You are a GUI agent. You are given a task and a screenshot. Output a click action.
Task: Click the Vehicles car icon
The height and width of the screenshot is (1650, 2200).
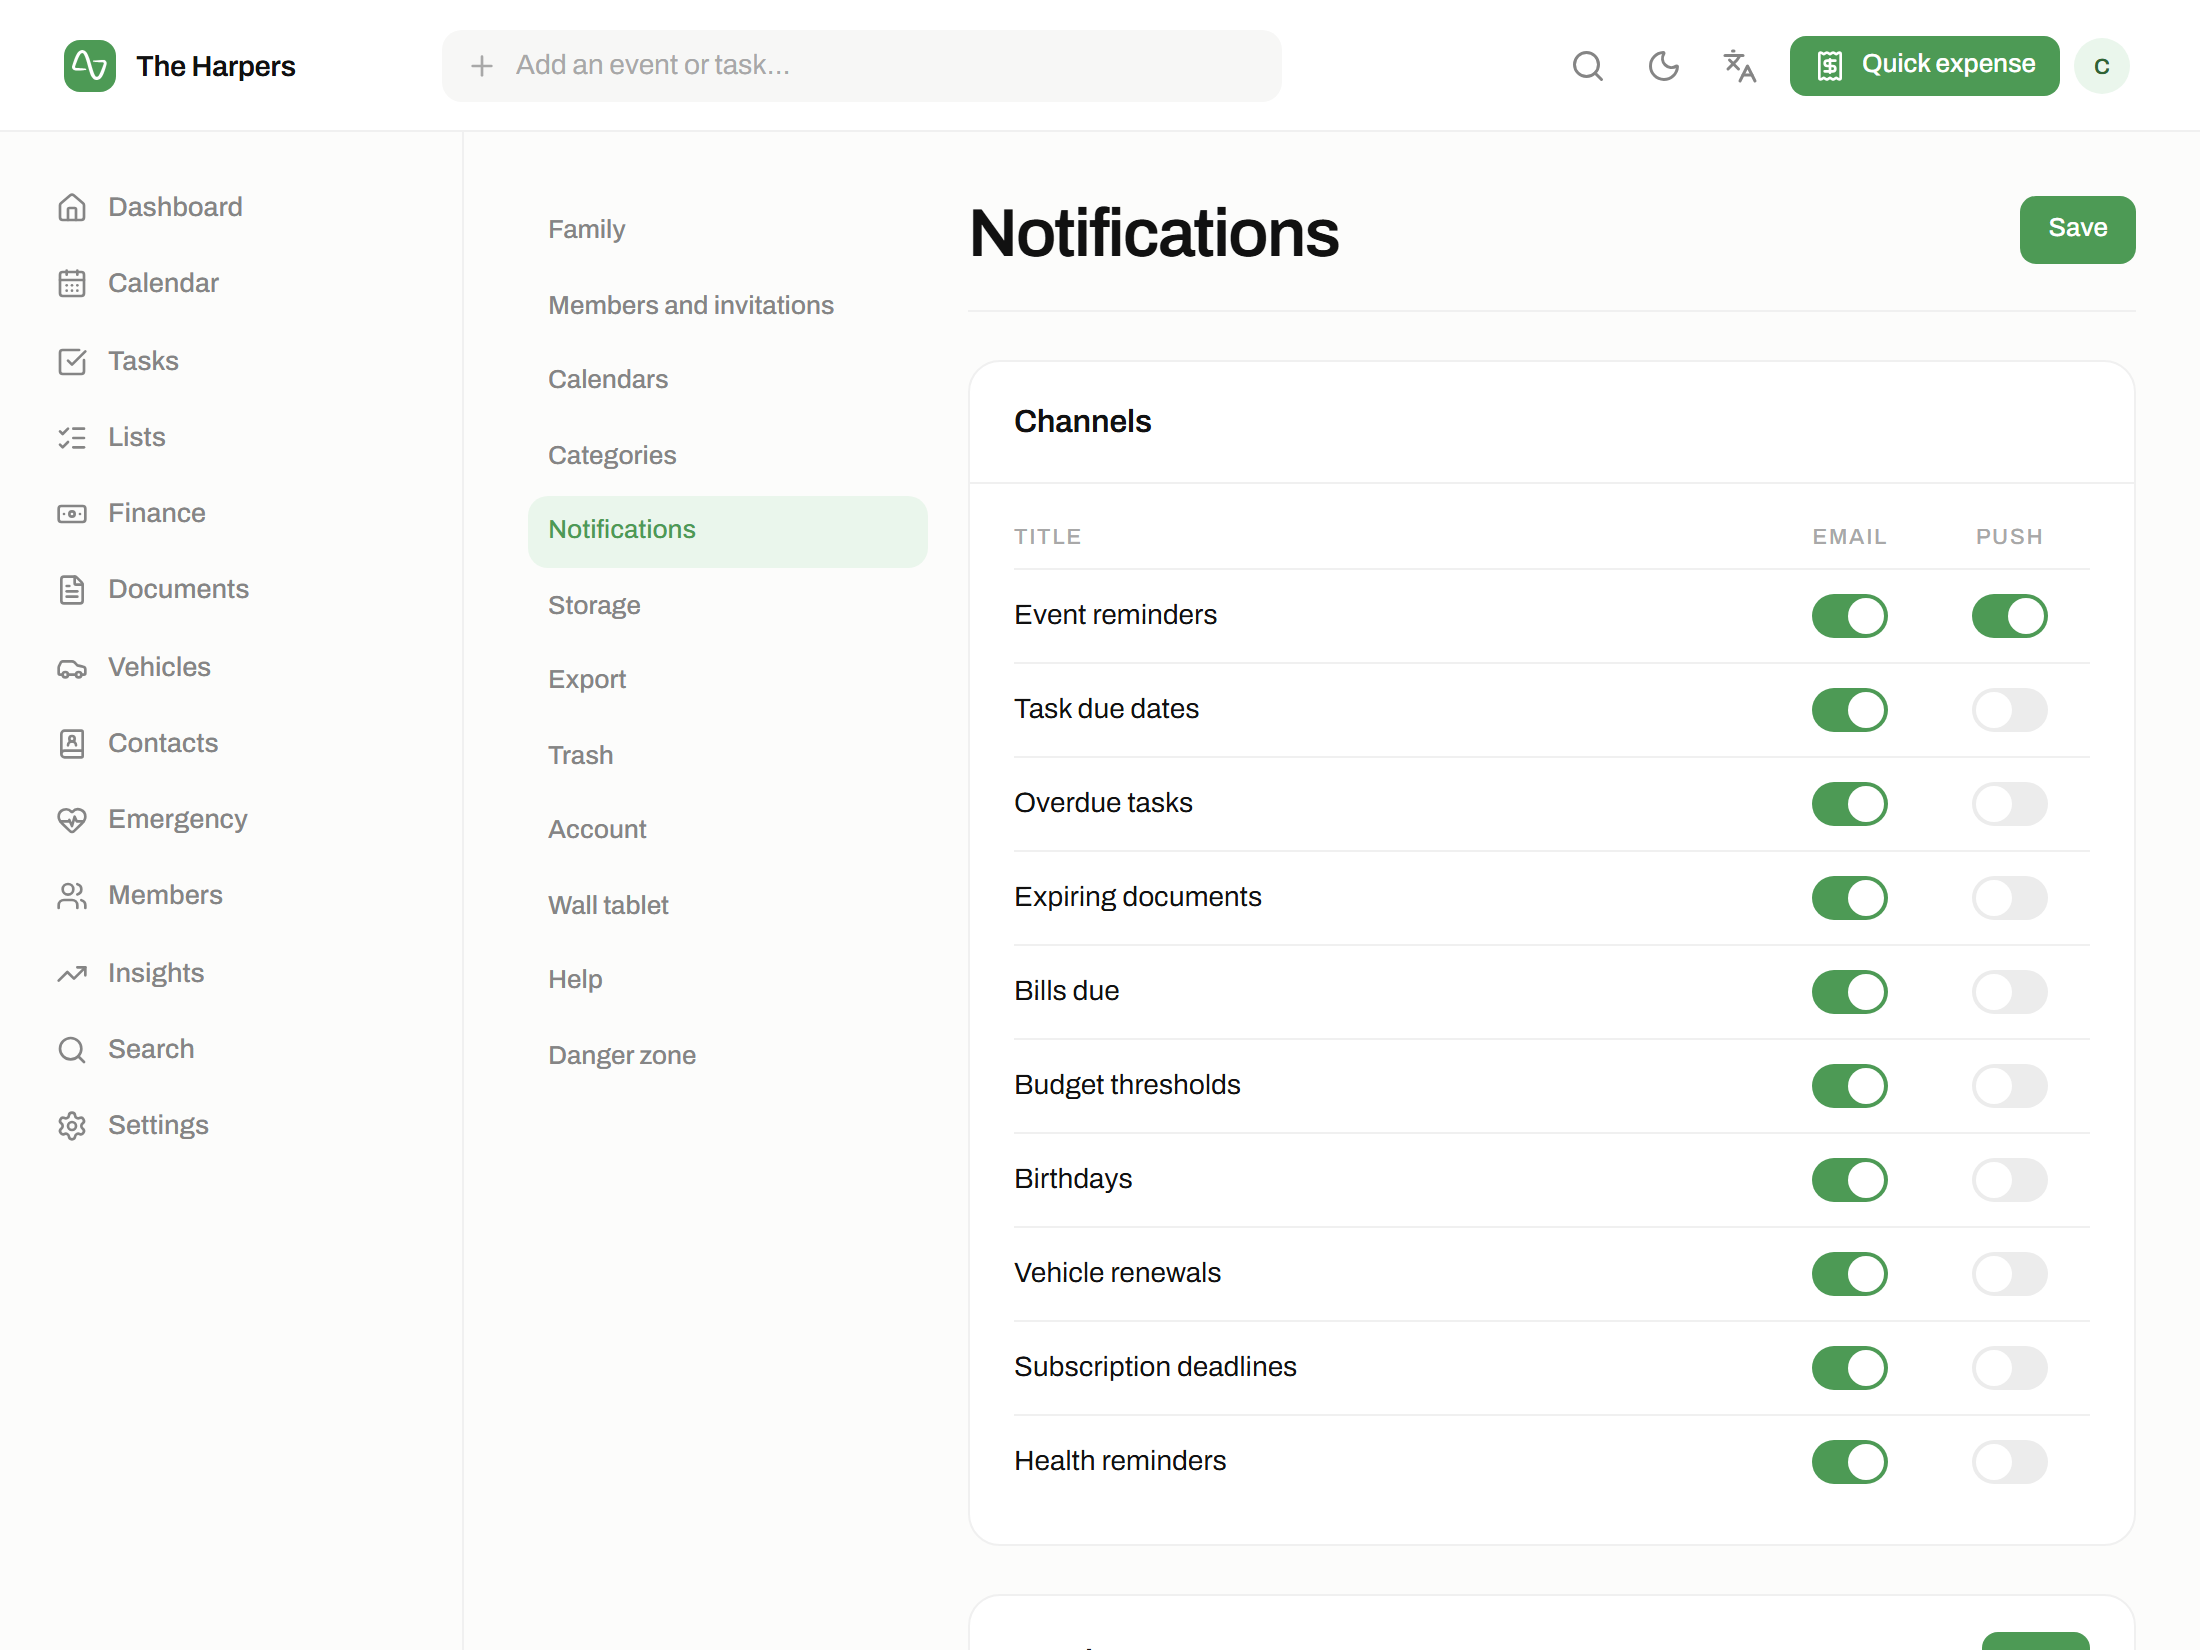(x=72, y=667)
